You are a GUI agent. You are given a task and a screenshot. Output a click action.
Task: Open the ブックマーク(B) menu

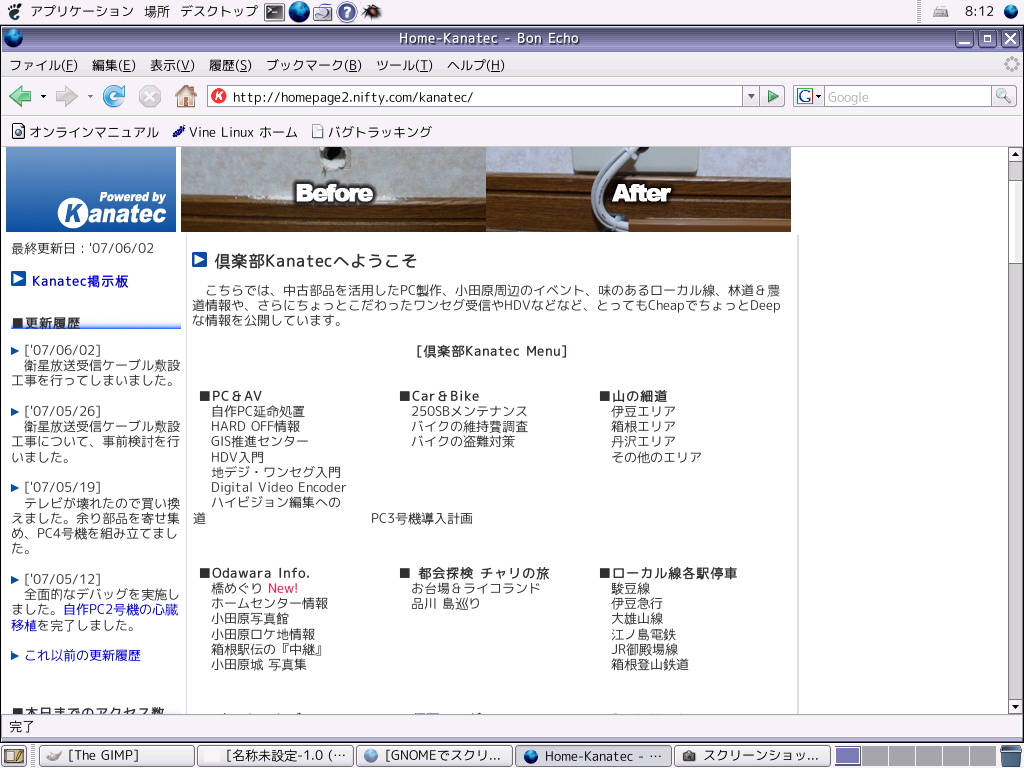pos(313,65)
